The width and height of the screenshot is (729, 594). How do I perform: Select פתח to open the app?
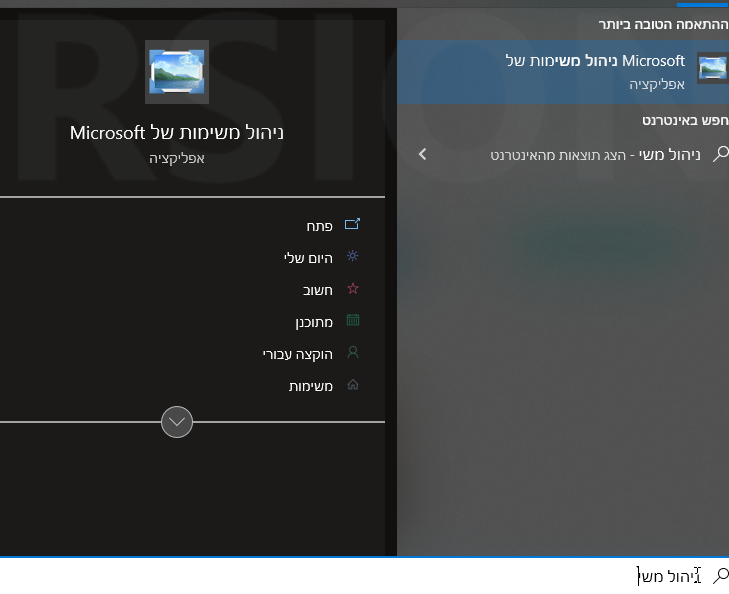319,226
